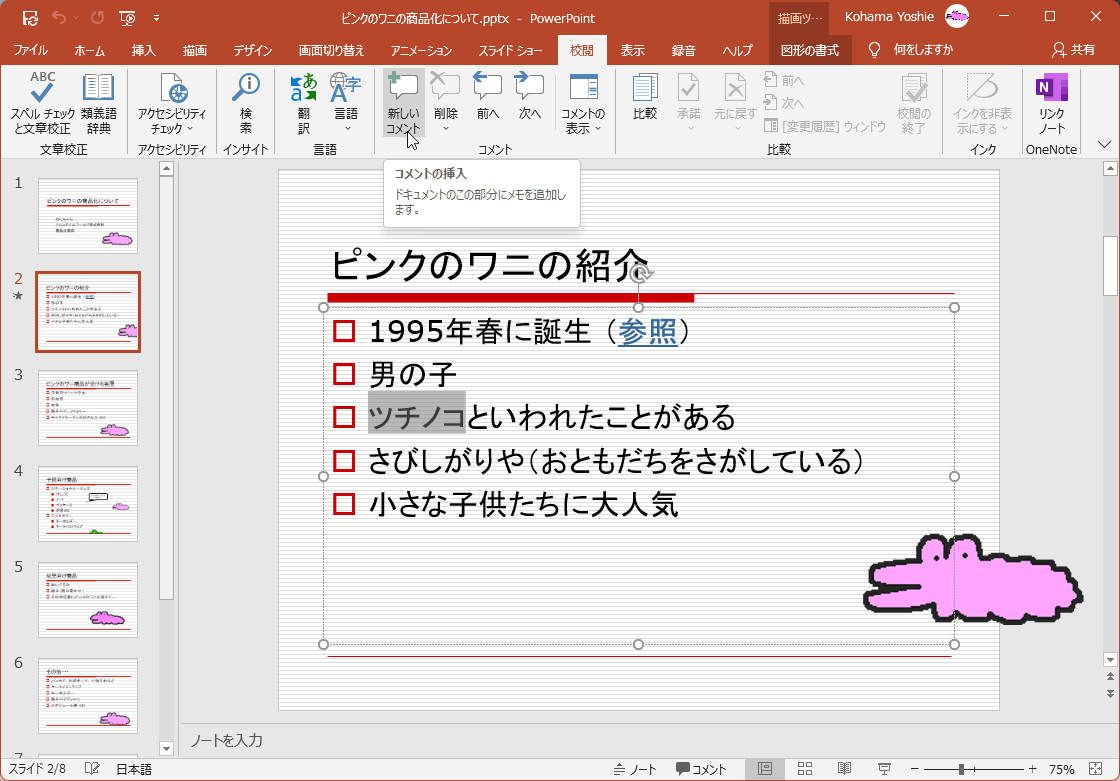The image size is (1120, 781).
Task: Open OneNote リンクノート linked notes
Action: 1052,104
